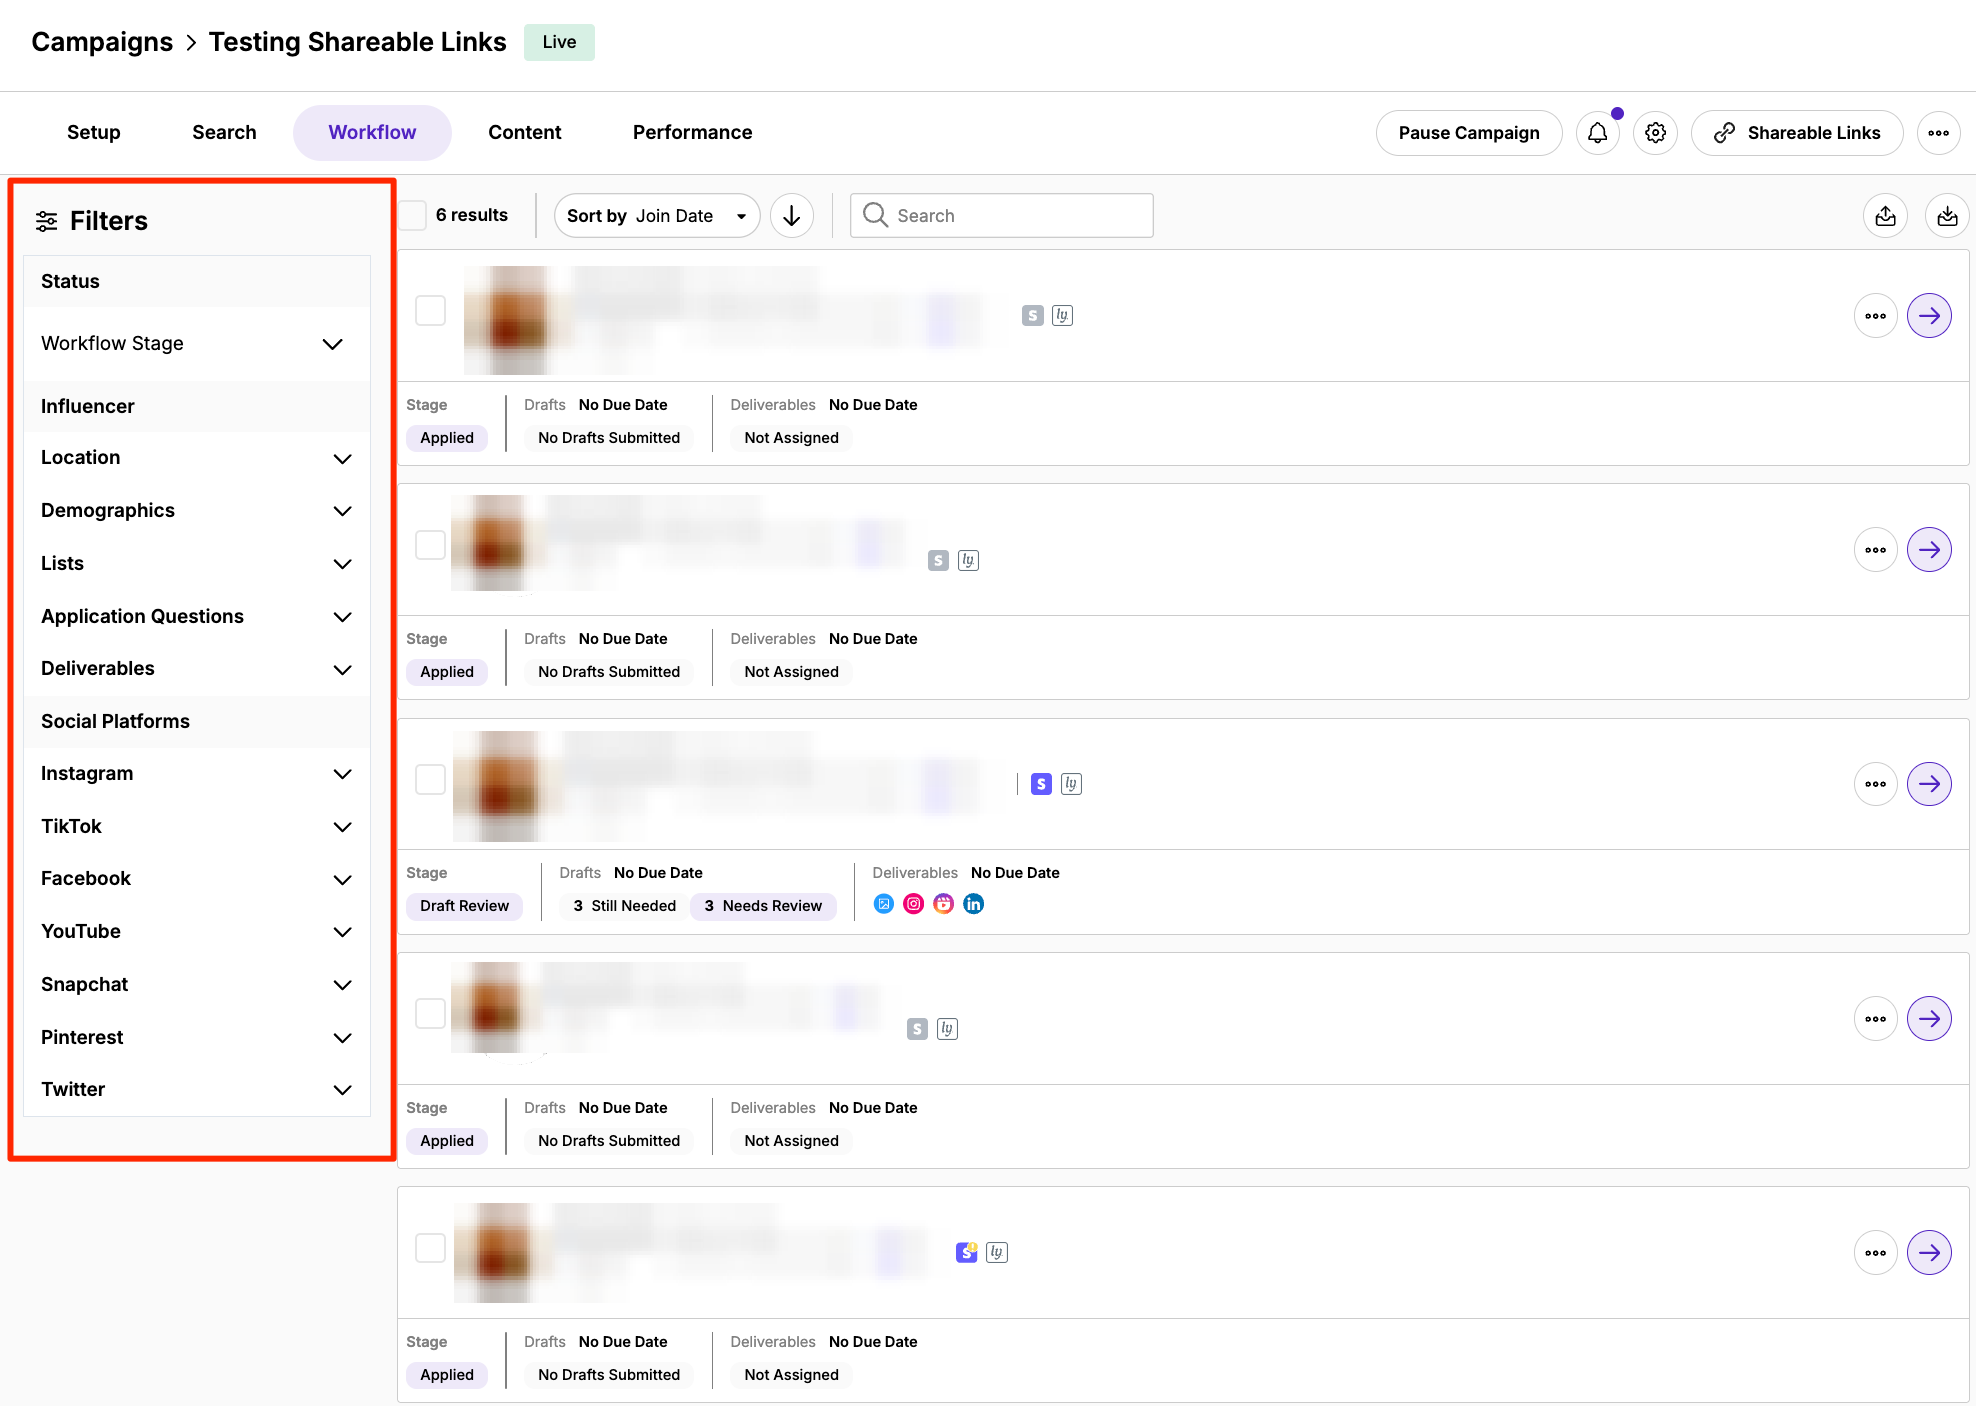Expand the Lists filter

pos(197,564)
